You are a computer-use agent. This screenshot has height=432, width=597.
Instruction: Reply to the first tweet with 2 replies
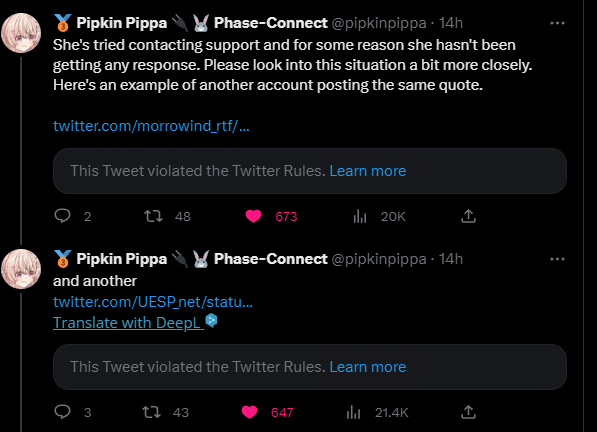(x=62, y=216)
